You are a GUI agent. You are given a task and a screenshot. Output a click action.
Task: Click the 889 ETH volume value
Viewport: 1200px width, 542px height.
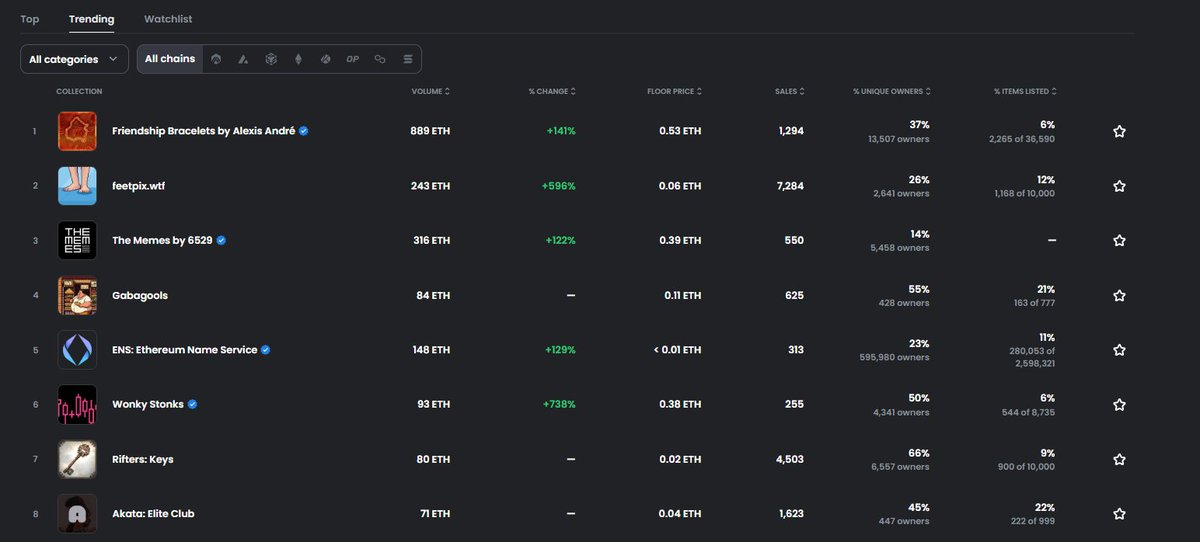[x=430, y=131]
